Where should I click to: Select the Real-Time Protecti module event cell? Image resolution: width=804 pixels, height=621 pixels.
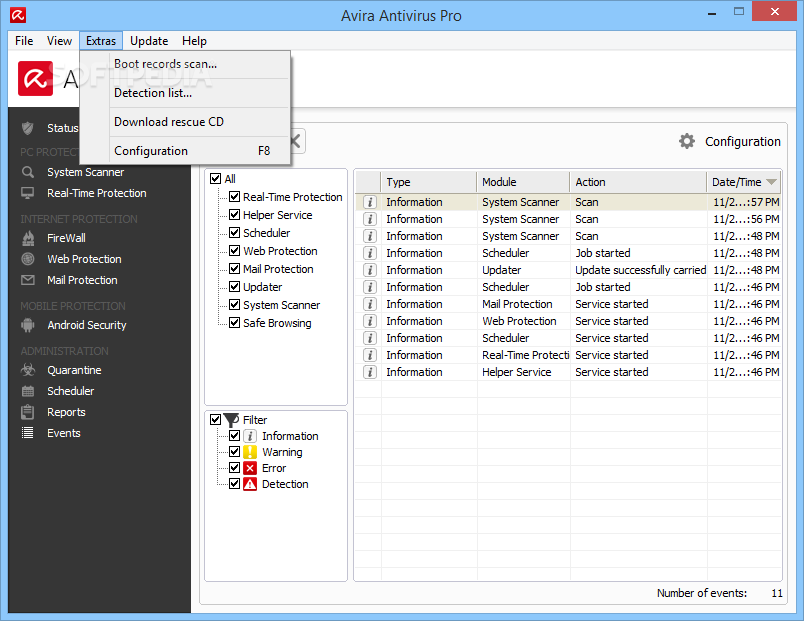(526, 355)
